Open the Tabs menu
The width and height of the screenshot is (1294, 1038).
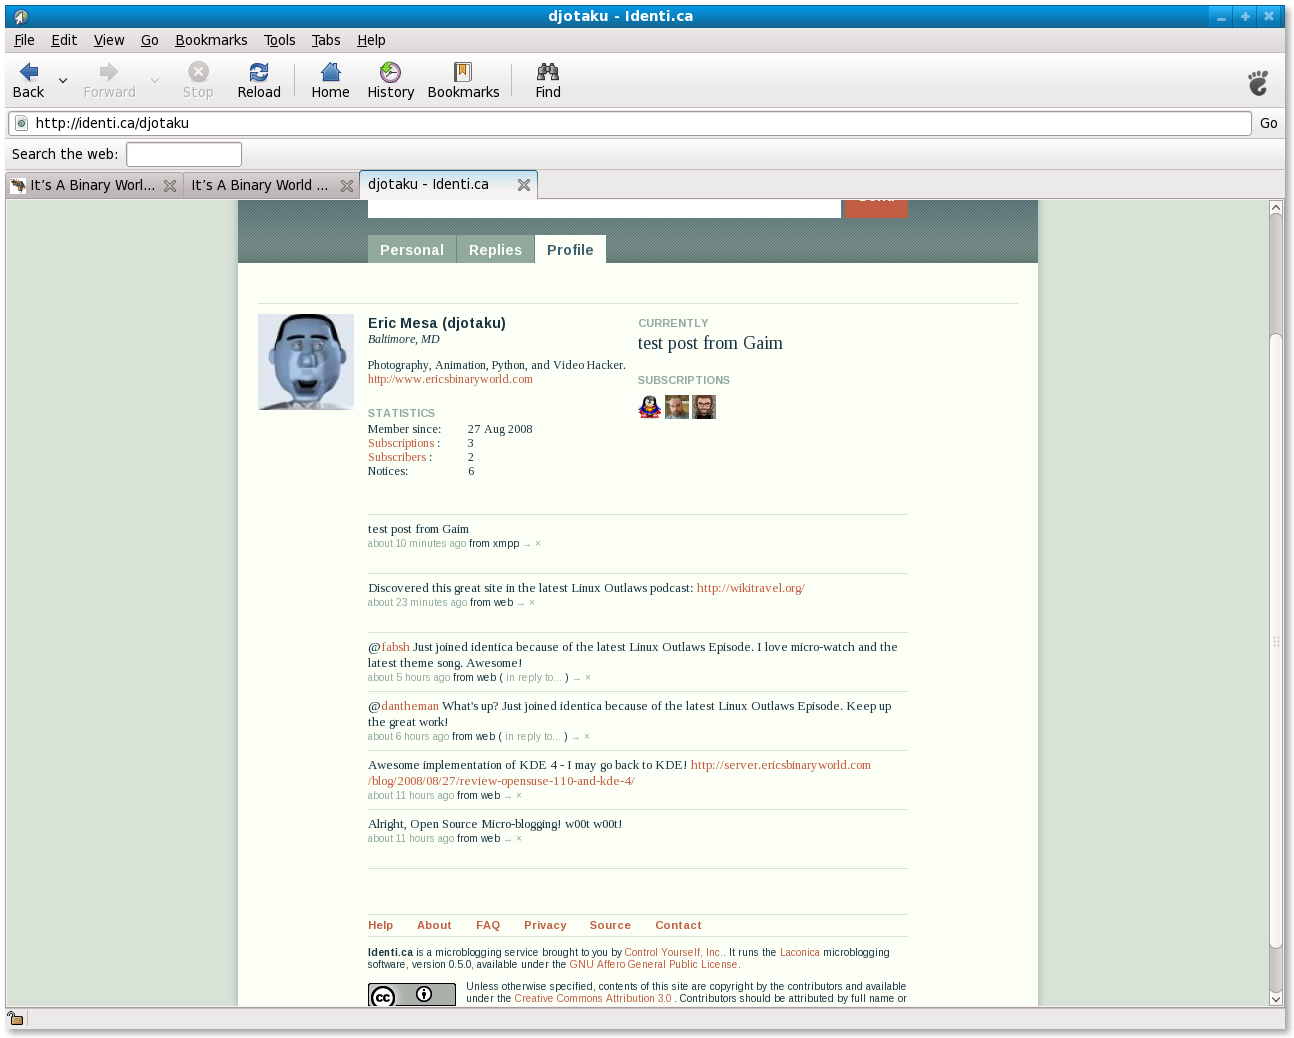click(x=326, y=40)
